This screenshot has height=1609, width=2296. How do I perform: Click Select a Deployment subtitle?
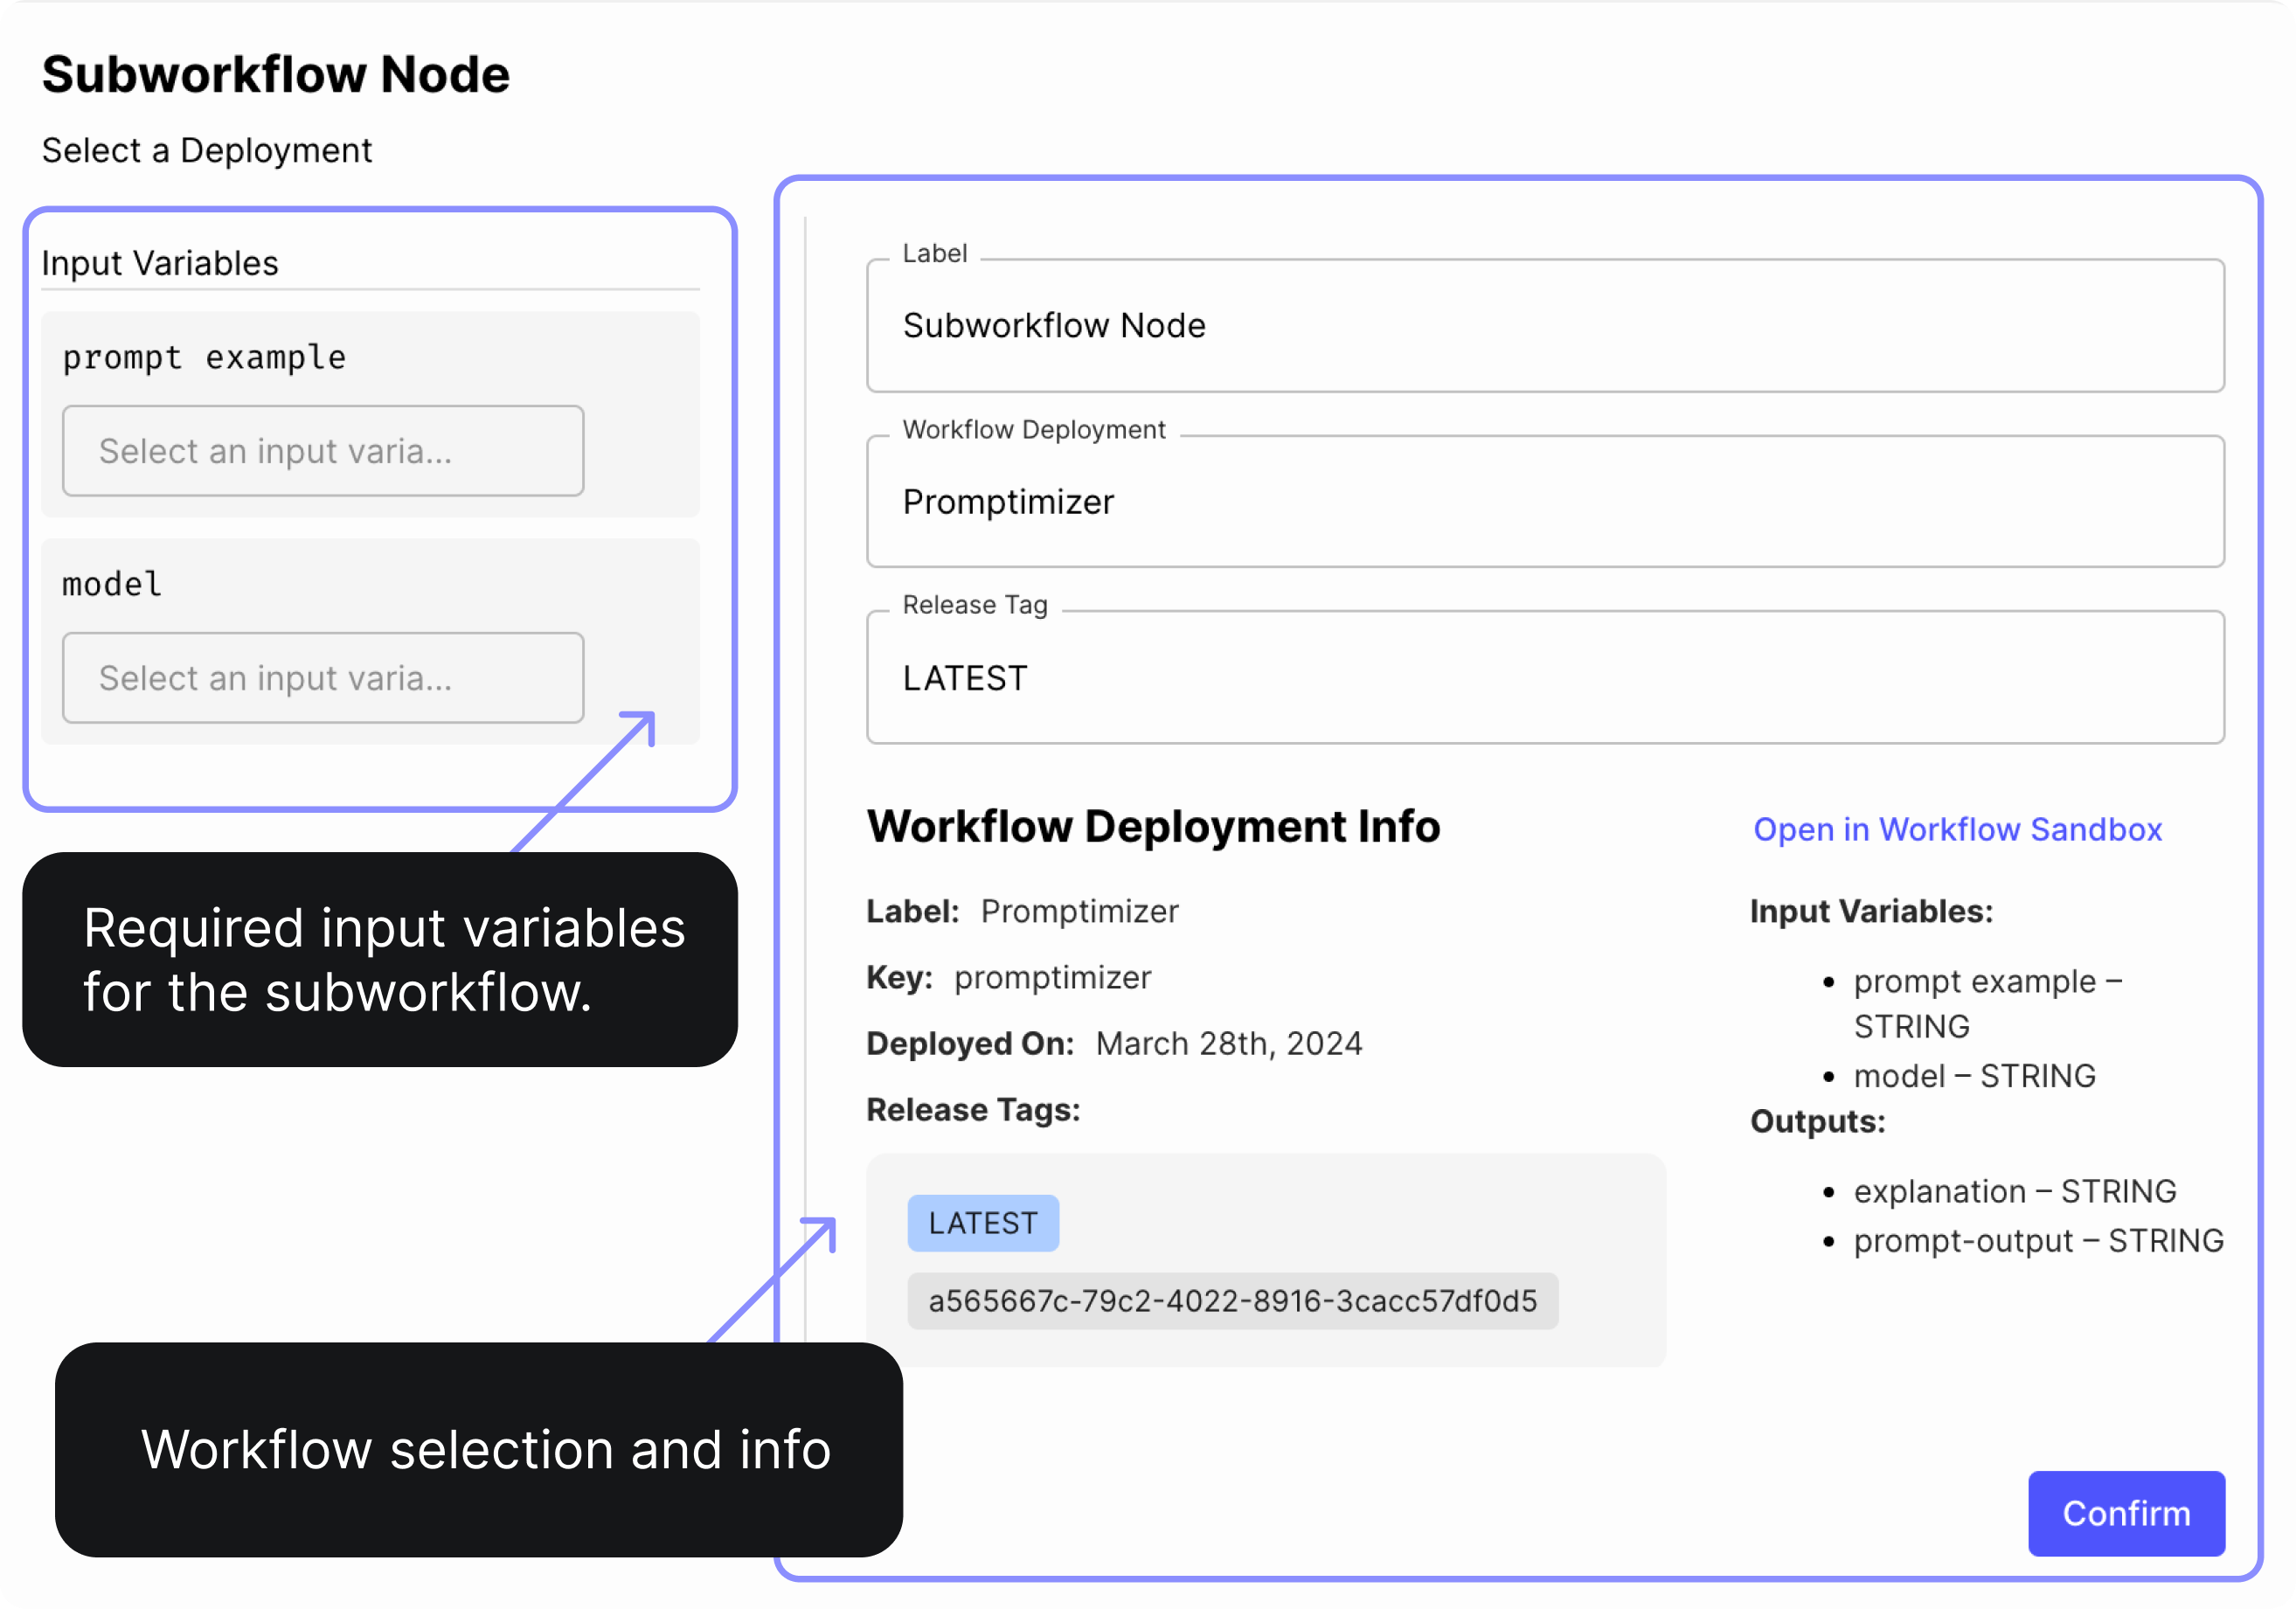point(207,151)
